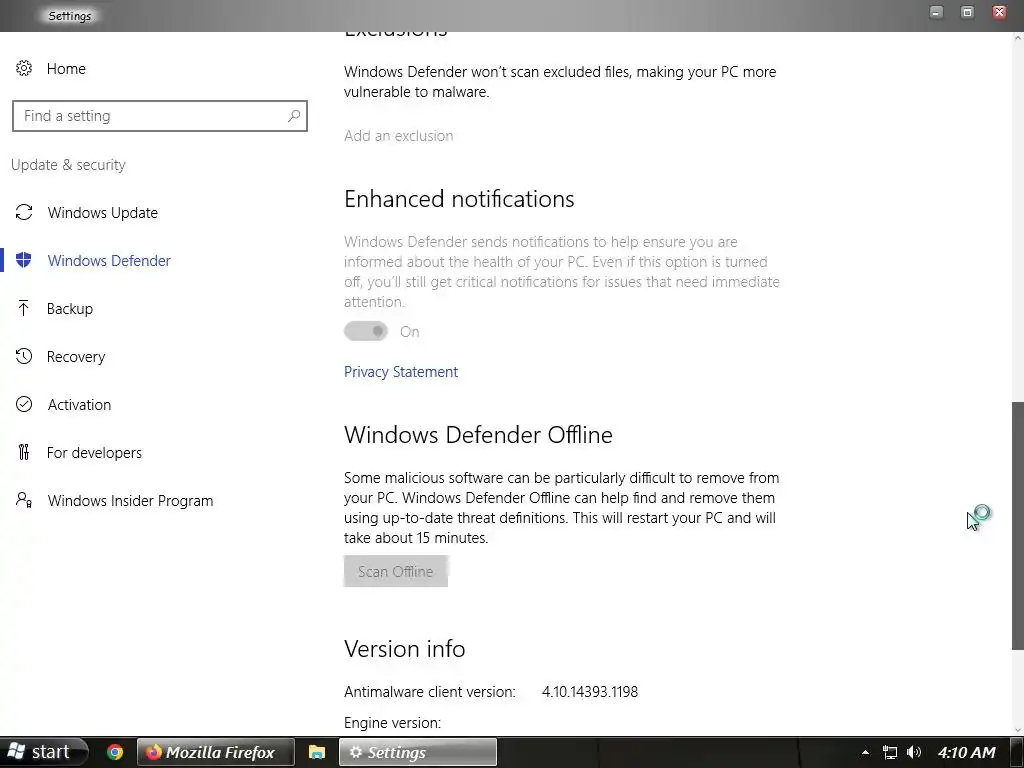Click the Scan Offline button
This screenshot has width=1024, height=768.
396,571
